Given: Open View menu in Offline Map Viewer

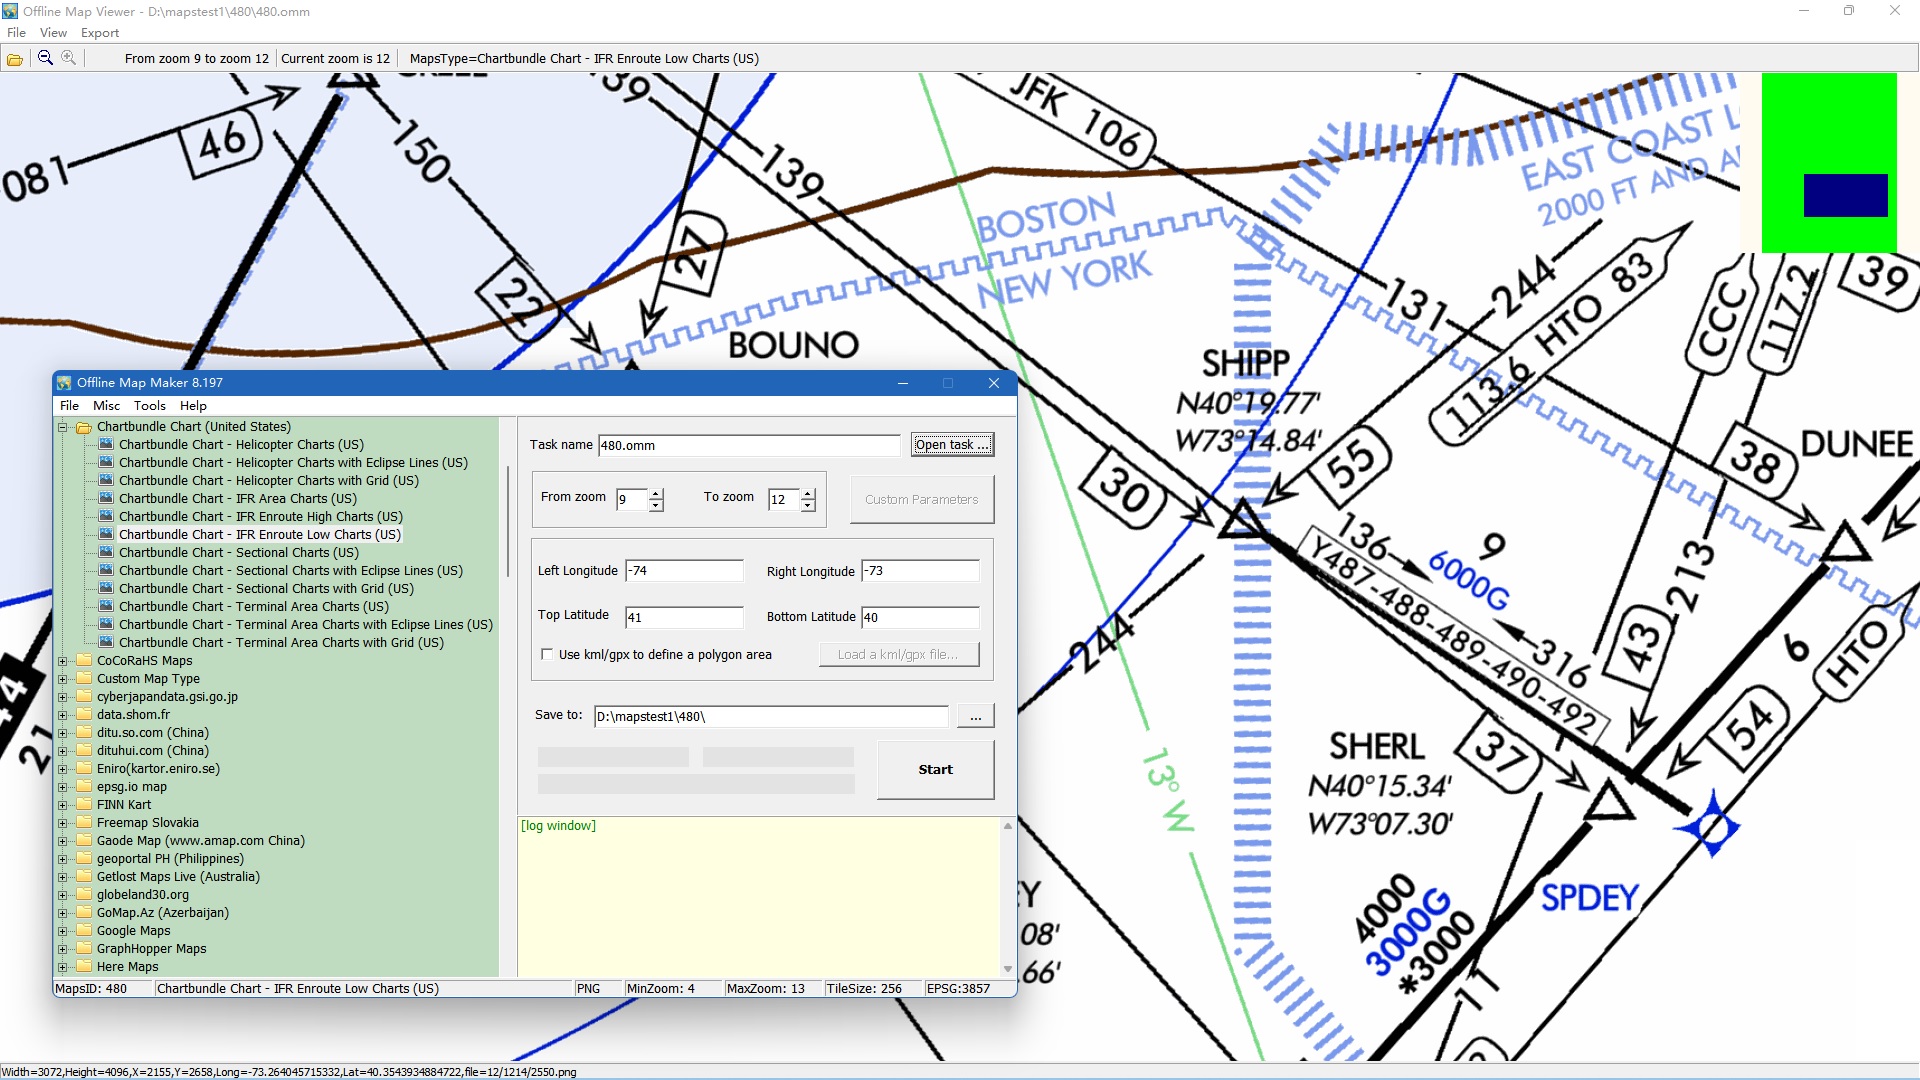Looking at the screenshot, I should (53, 33).
